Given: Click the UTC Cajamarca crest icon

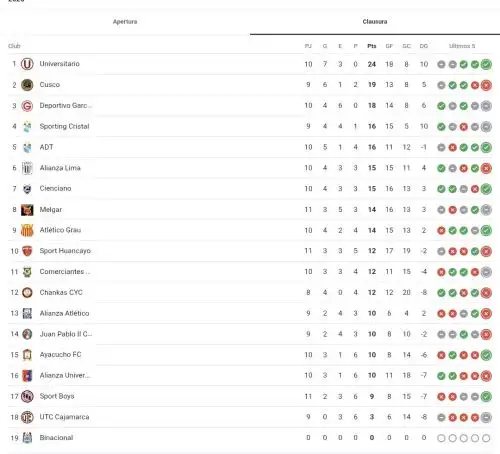Looking at the screenshot, I should click(x=27, y=417).
